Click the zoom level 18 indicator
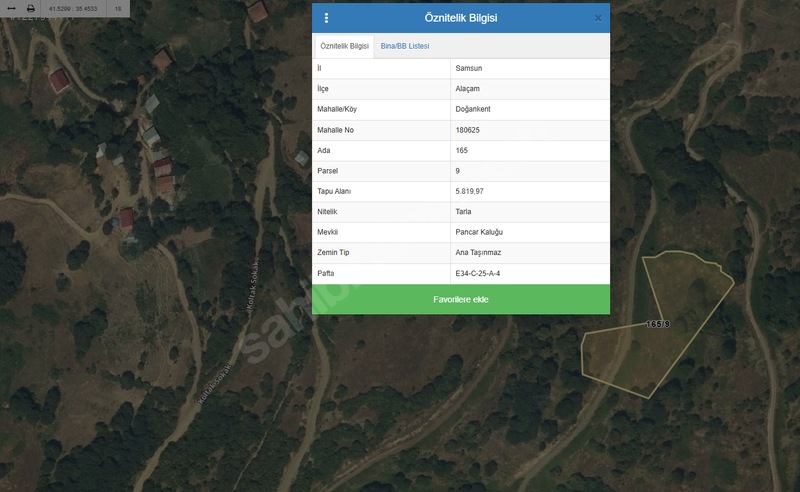The height and width of the screenshot is (492, 800). coord(118,9)
